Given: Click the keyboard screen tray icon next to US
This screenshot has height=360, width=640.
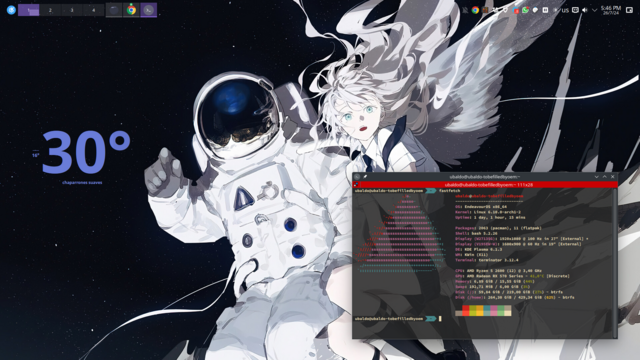Looking at the screenshot, I should [x=575, y=10].
